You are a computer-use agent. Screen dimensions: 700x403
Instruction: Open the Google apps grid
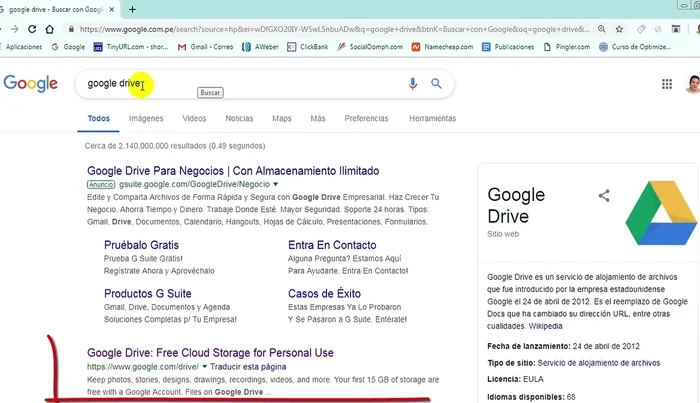667,84
